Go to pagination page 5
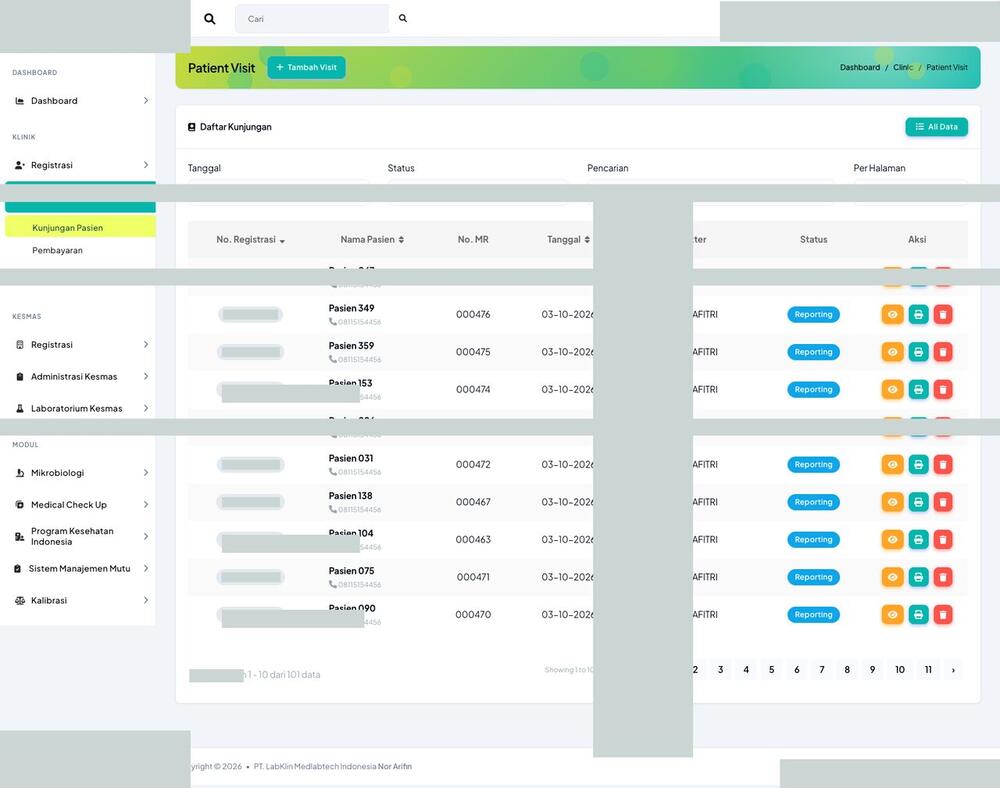Viewport: 1000px width, 788px height. [x=772, y=670]
